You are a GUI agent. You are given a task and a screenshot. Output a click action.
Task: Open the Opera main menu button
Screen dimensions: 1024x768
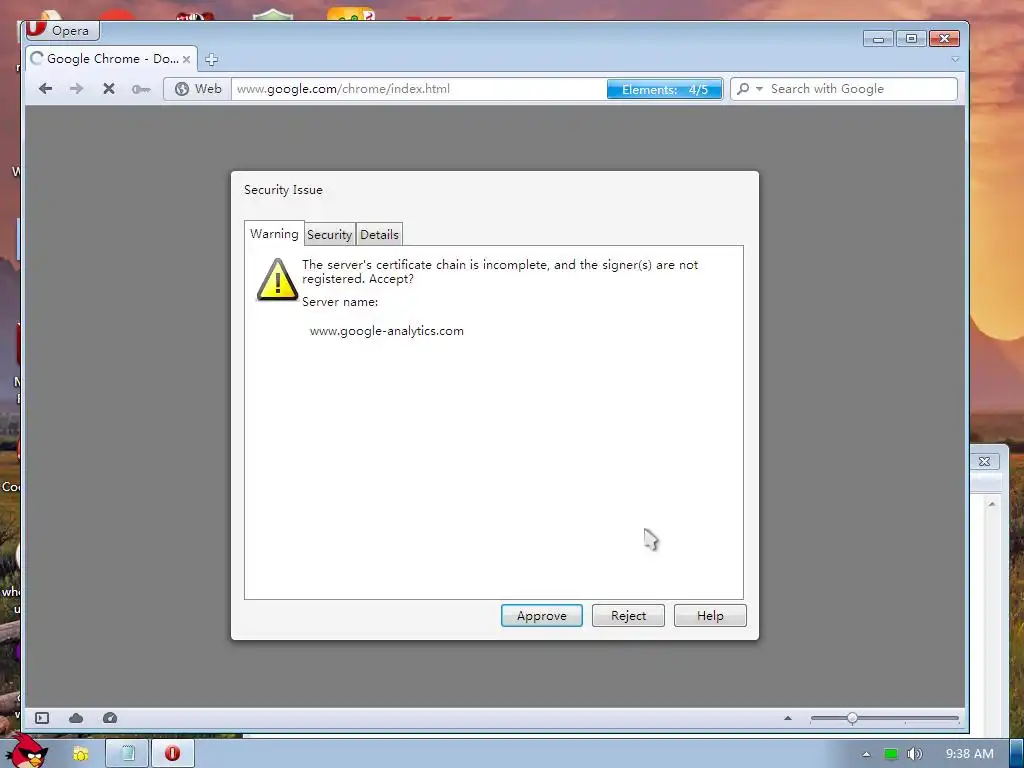[x=62, y=30]
